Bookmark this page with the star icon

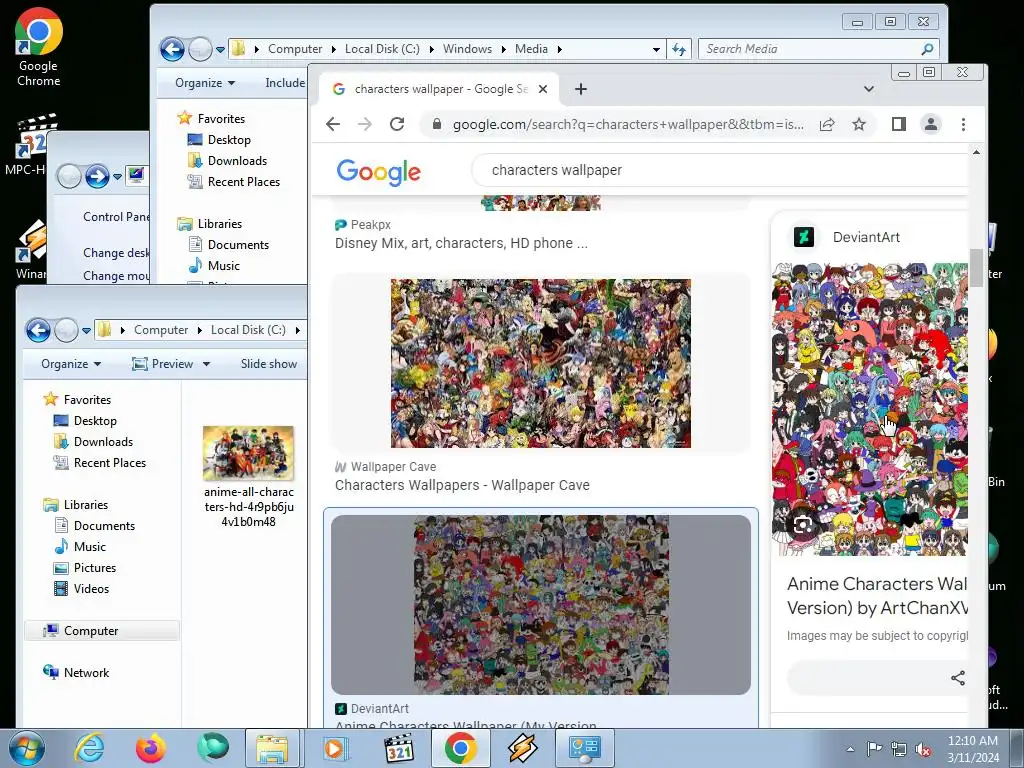pos(859,124)
